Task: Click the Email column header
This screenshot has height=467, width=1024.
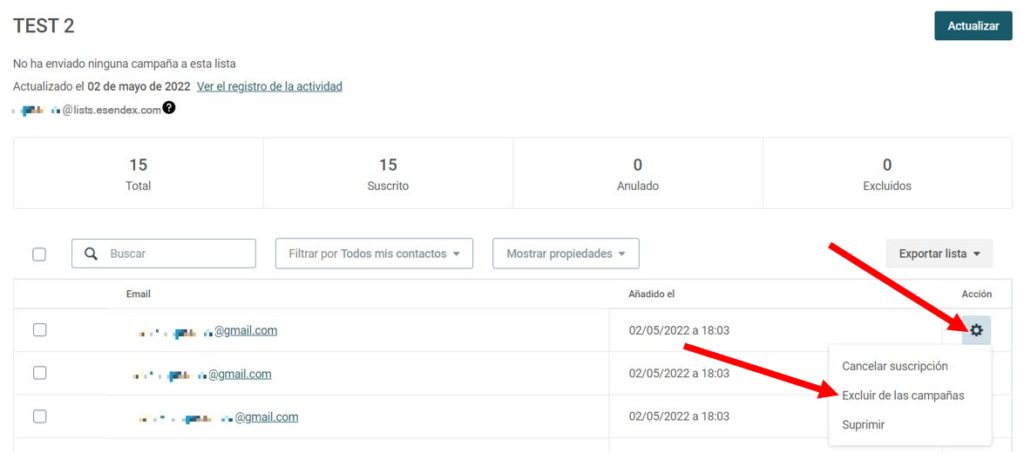Action: click(138, 294)
